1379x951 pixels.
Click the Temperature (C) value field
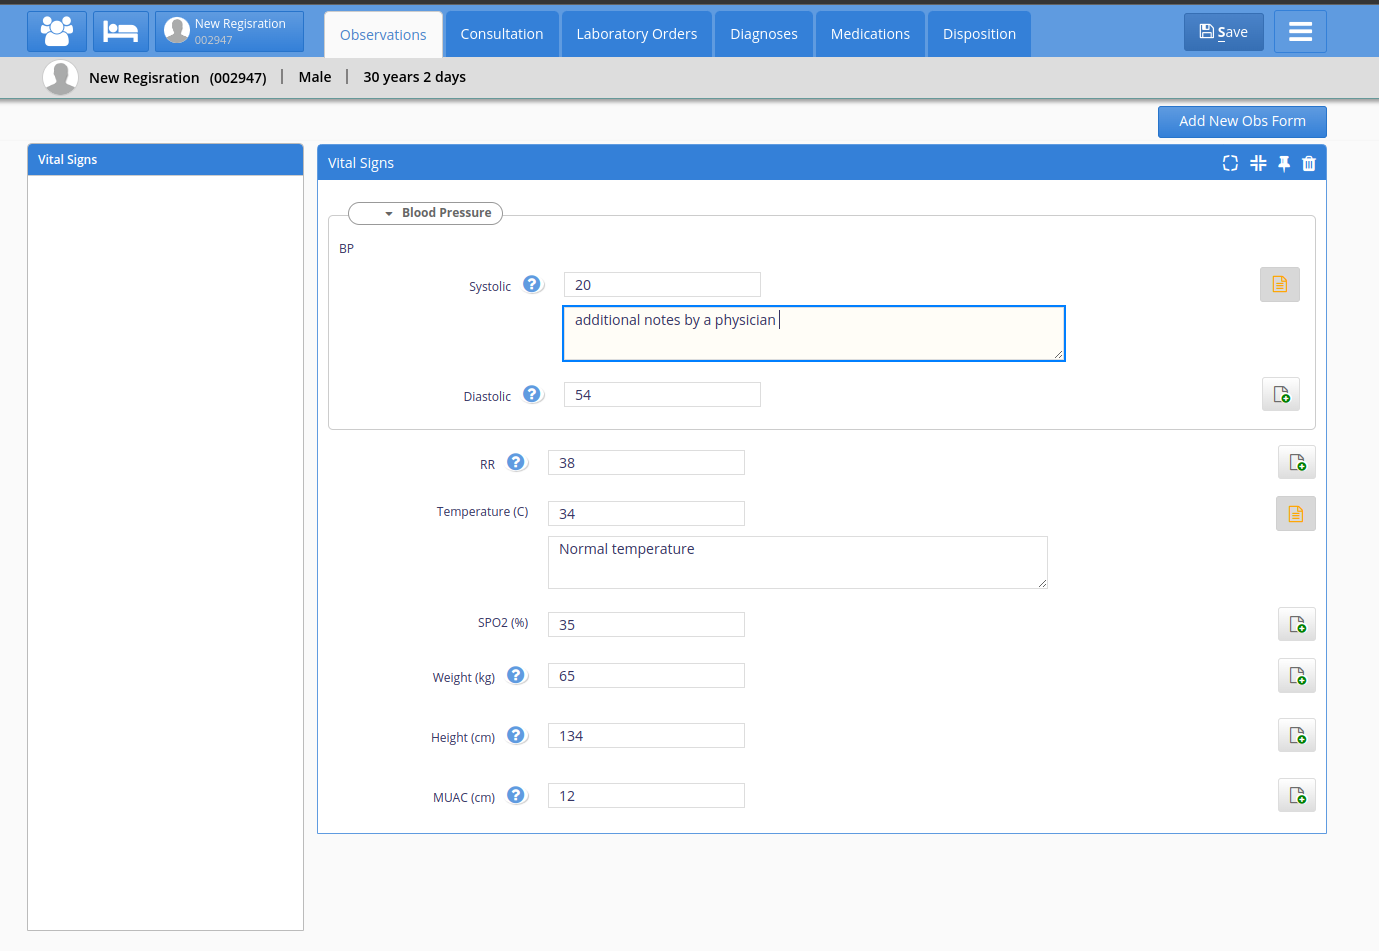(x=646, y=514)
